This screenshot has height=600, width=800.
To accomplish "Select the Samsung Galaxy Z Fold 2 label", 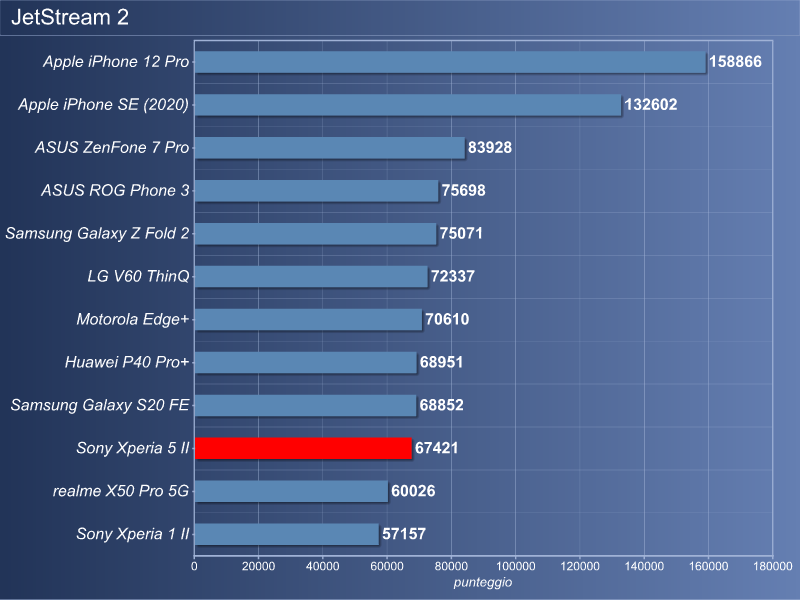I will [x=97, y=233].
